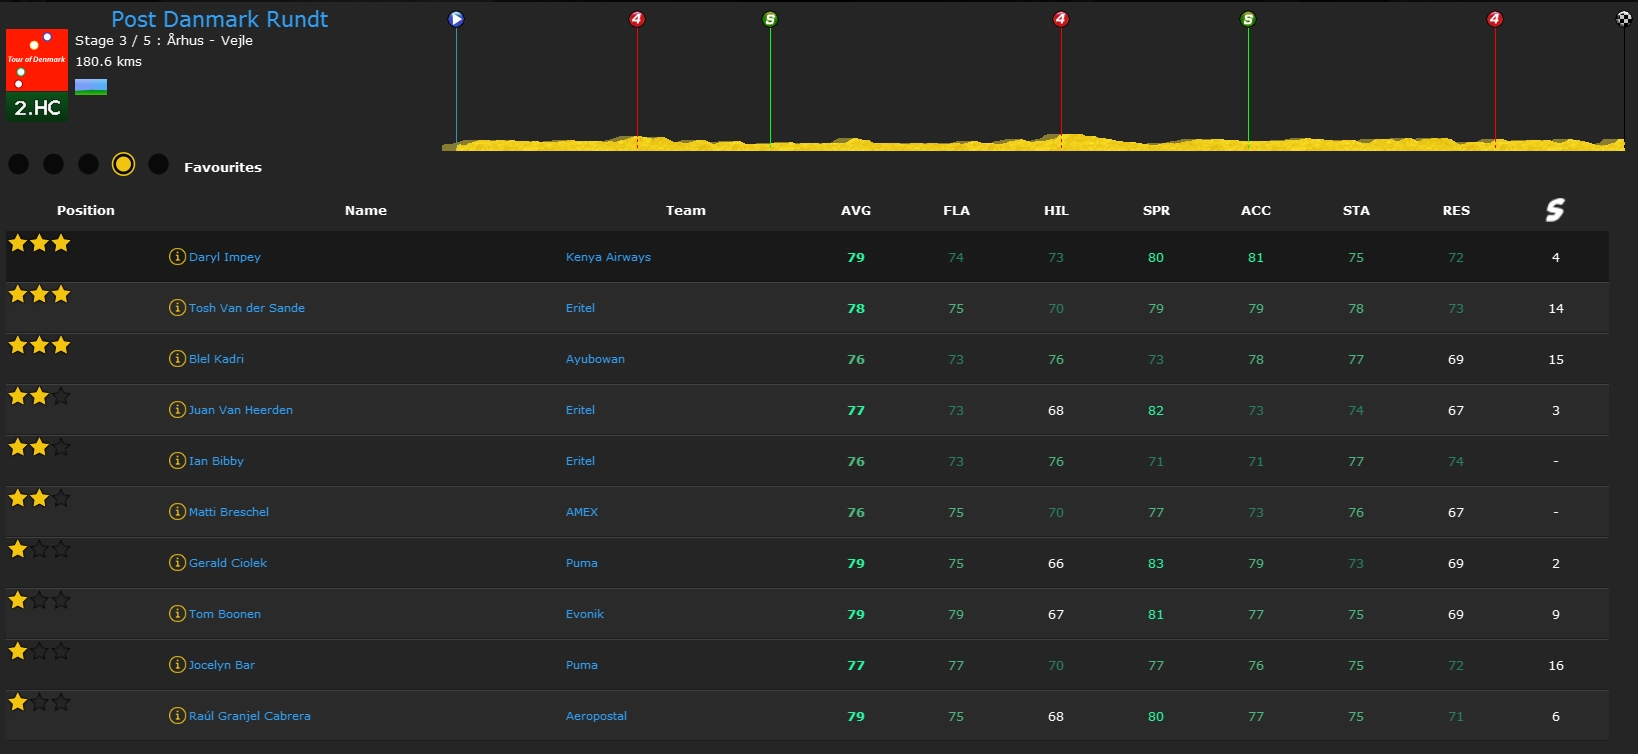The height and width of the screenshot is (754, 1638).
Task: Click info icon next to Blel Kadri
Action: pyautogui.click(x=177, y=359)
